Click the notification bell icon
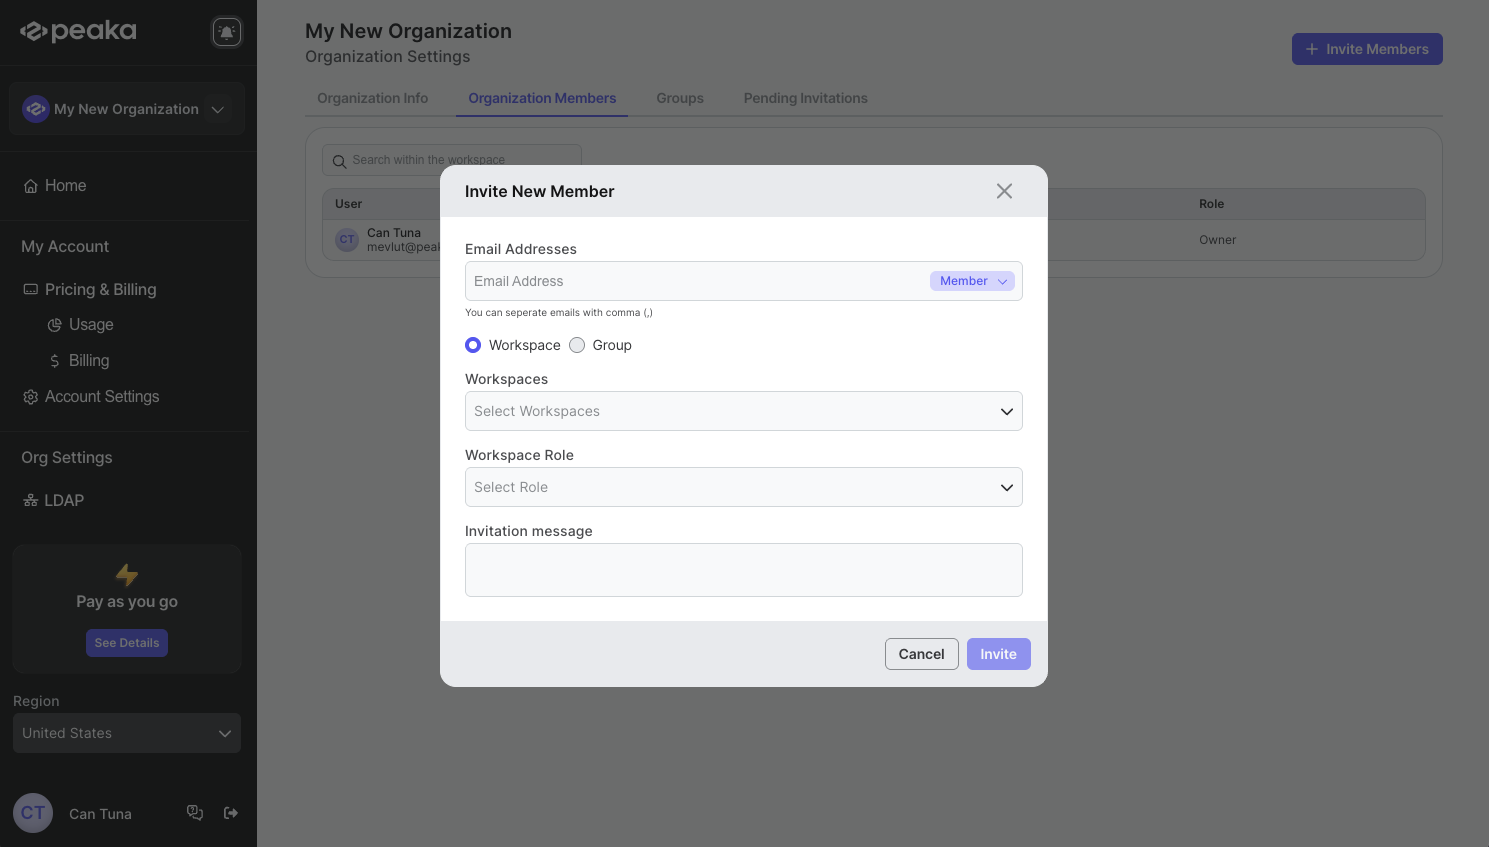 (227, 32)
